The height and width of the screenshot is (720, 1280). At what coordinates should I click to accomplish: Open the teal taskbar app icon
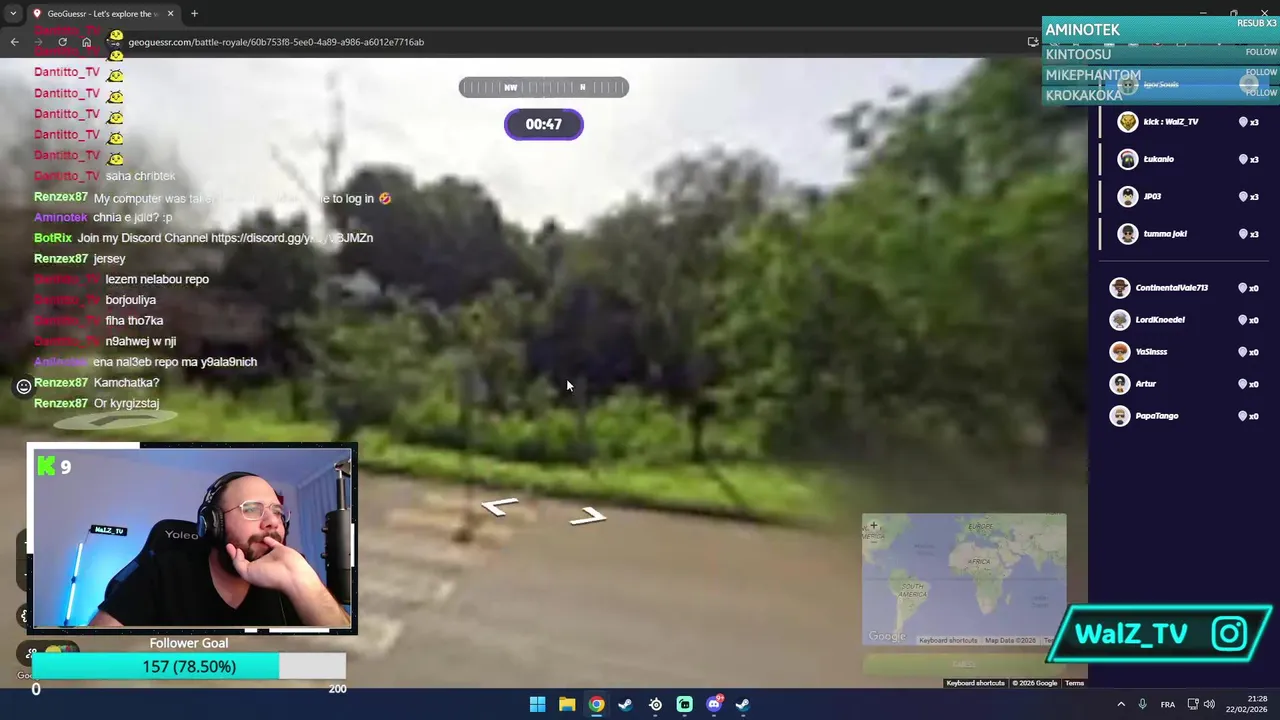[684, 704]
